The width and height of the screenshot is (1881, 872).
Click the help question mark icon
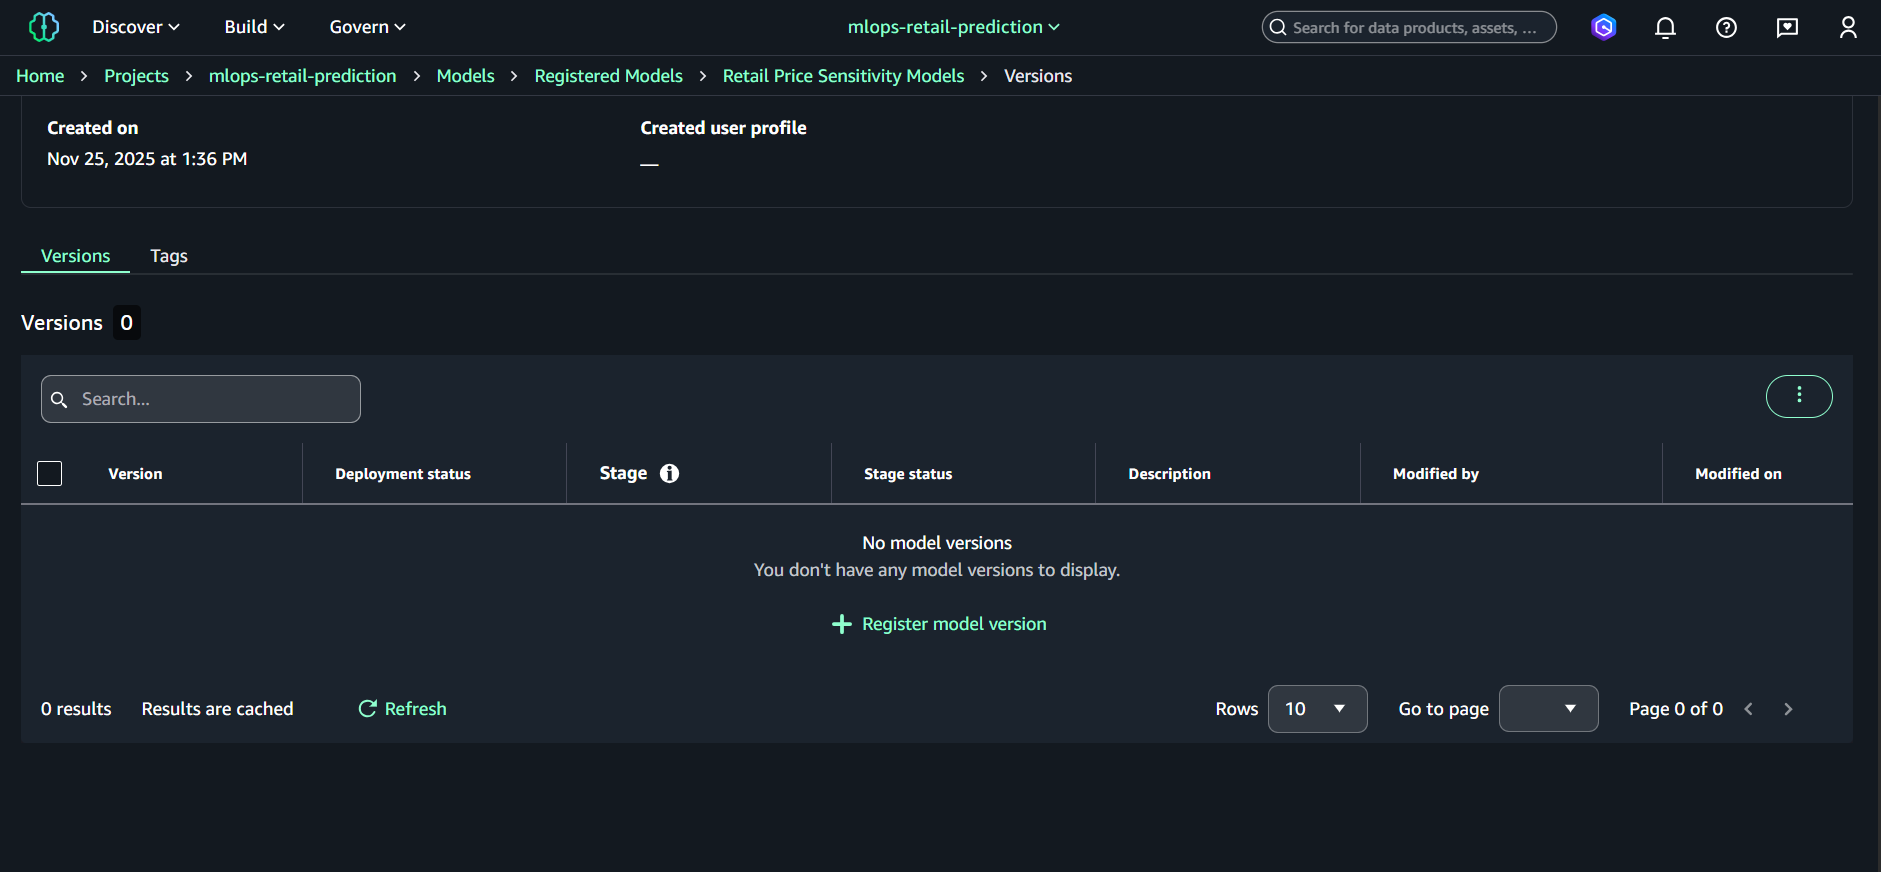click(x=1726, y=27)
